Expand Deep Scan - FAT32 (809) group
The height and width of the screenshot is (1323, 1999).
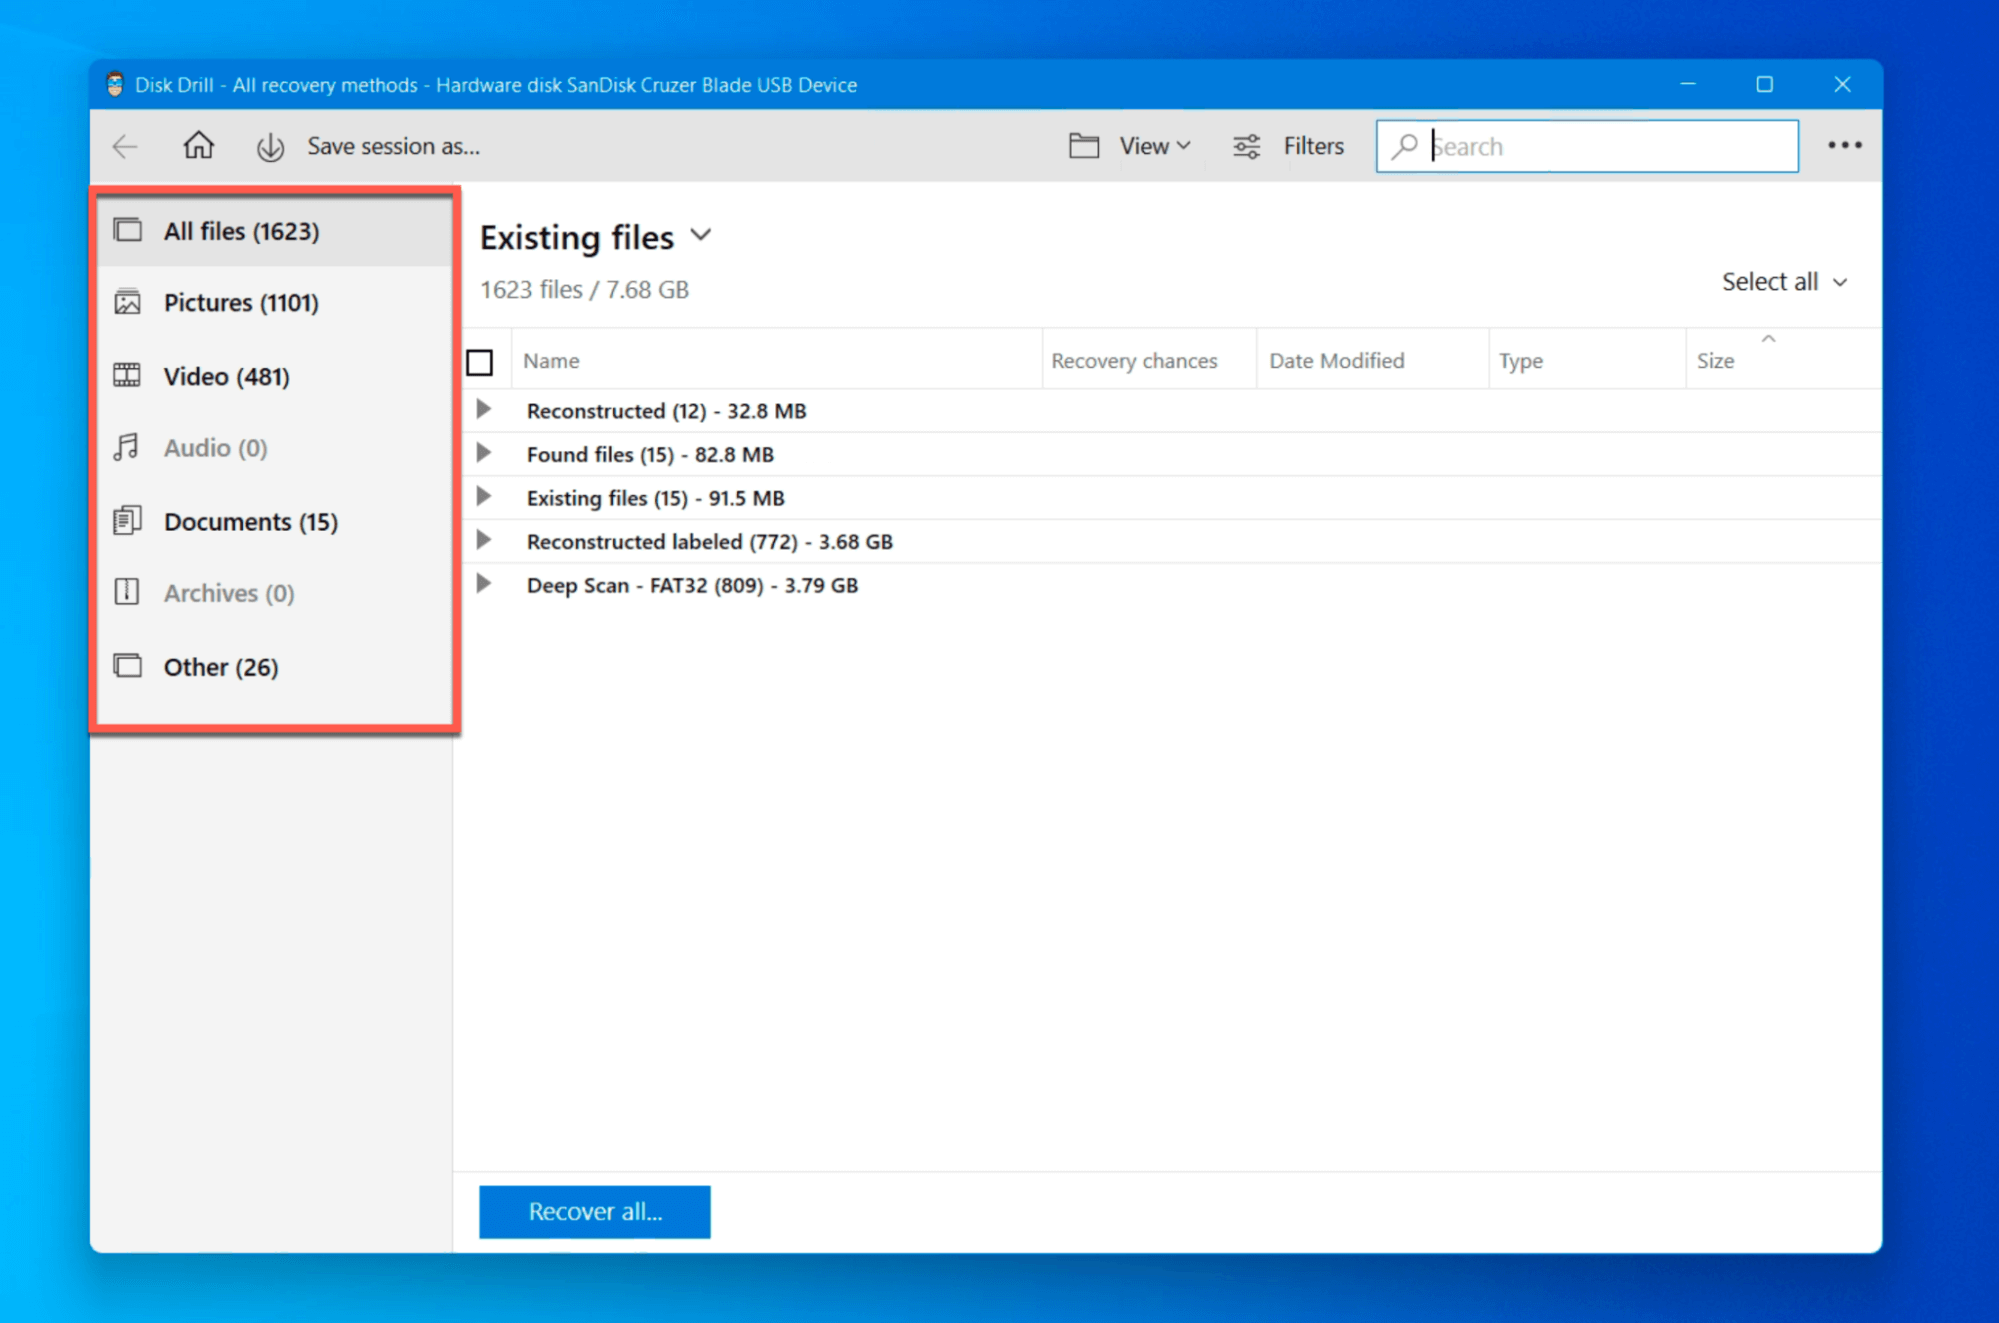point(484,583)
